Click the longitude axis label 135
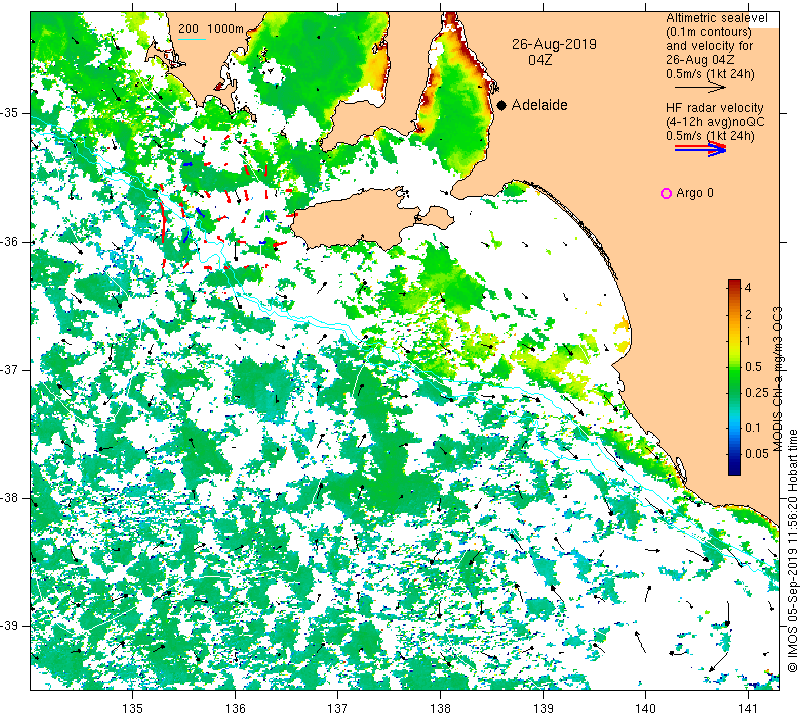The height and width of the screenshot is (720, 800). coord(133,709)
